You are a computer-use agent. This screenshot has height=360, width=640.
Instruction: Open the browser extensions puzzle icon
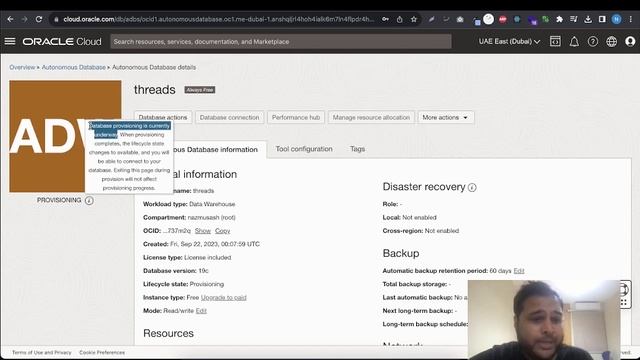click(x=560, y=19)
